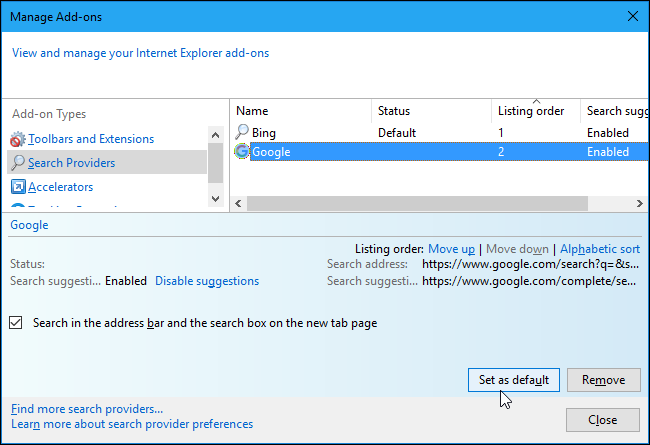Select the Accelerators add-on type

coord(60,187)
